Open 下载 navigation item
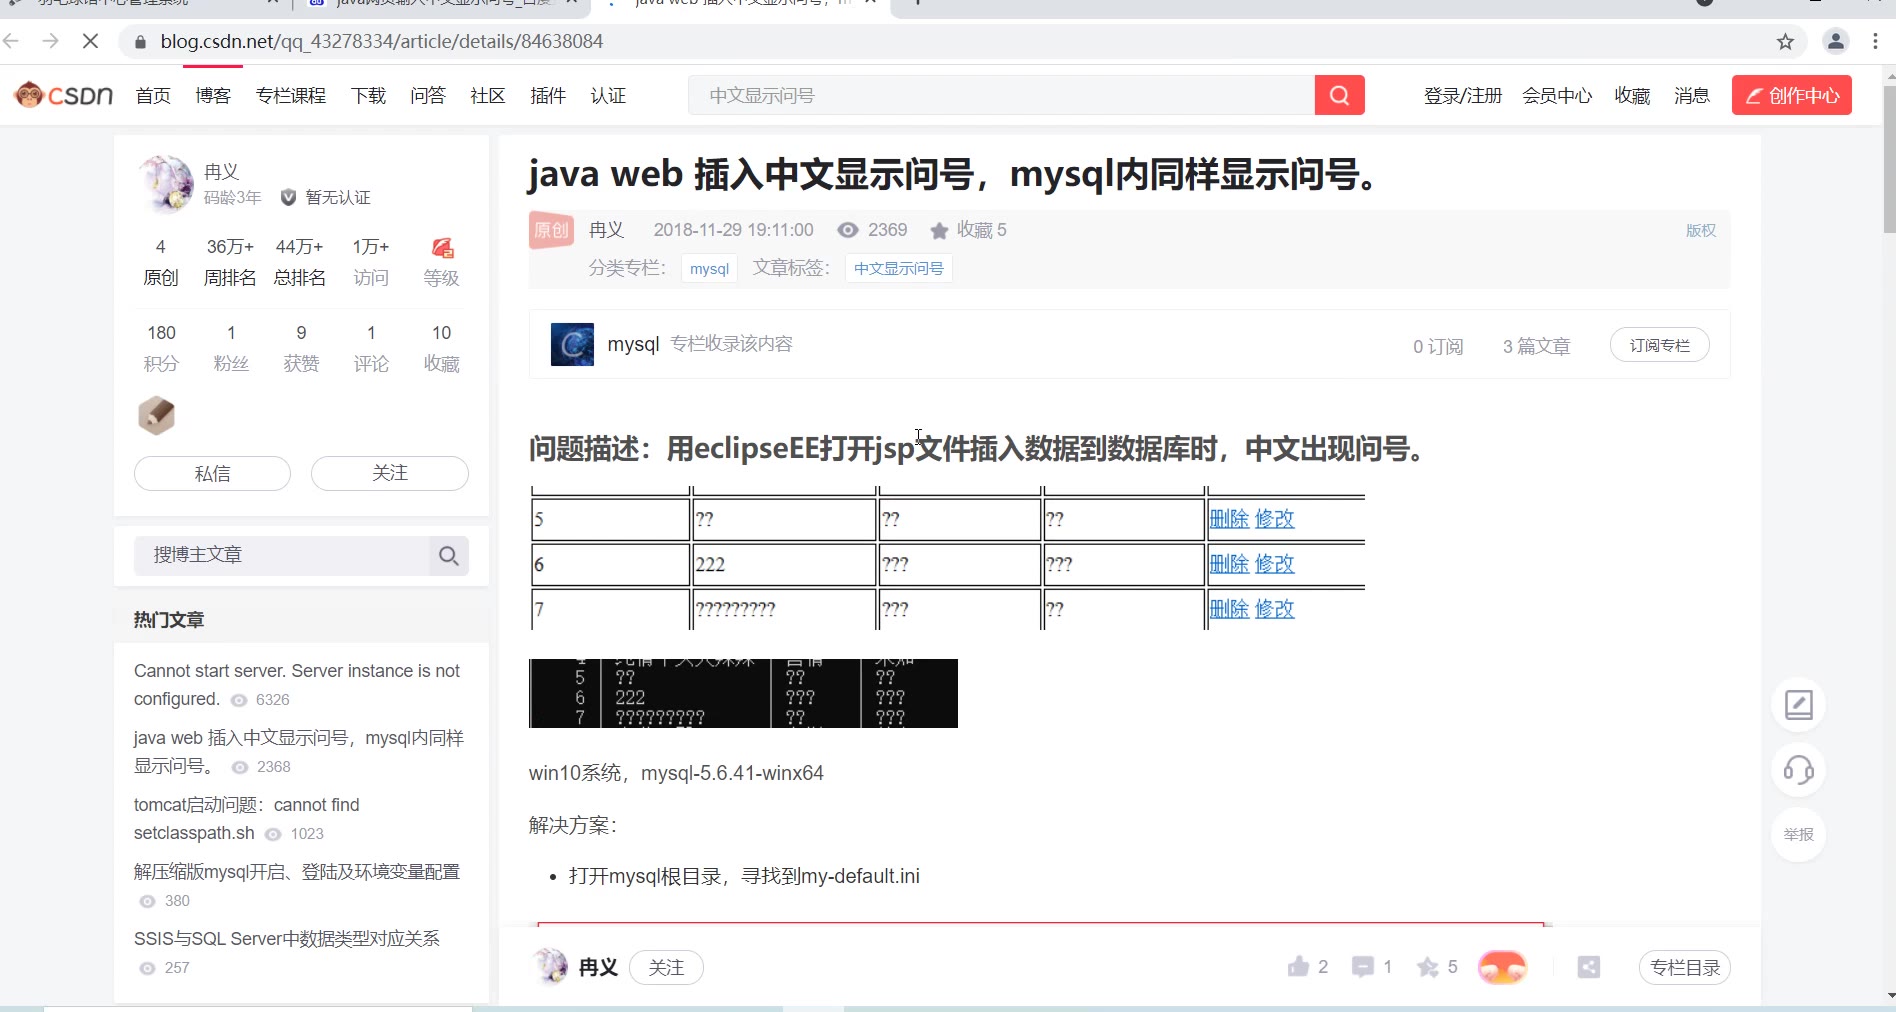Image resolution: width=1896 pixels, height=1012 pixels. [368, 95]
